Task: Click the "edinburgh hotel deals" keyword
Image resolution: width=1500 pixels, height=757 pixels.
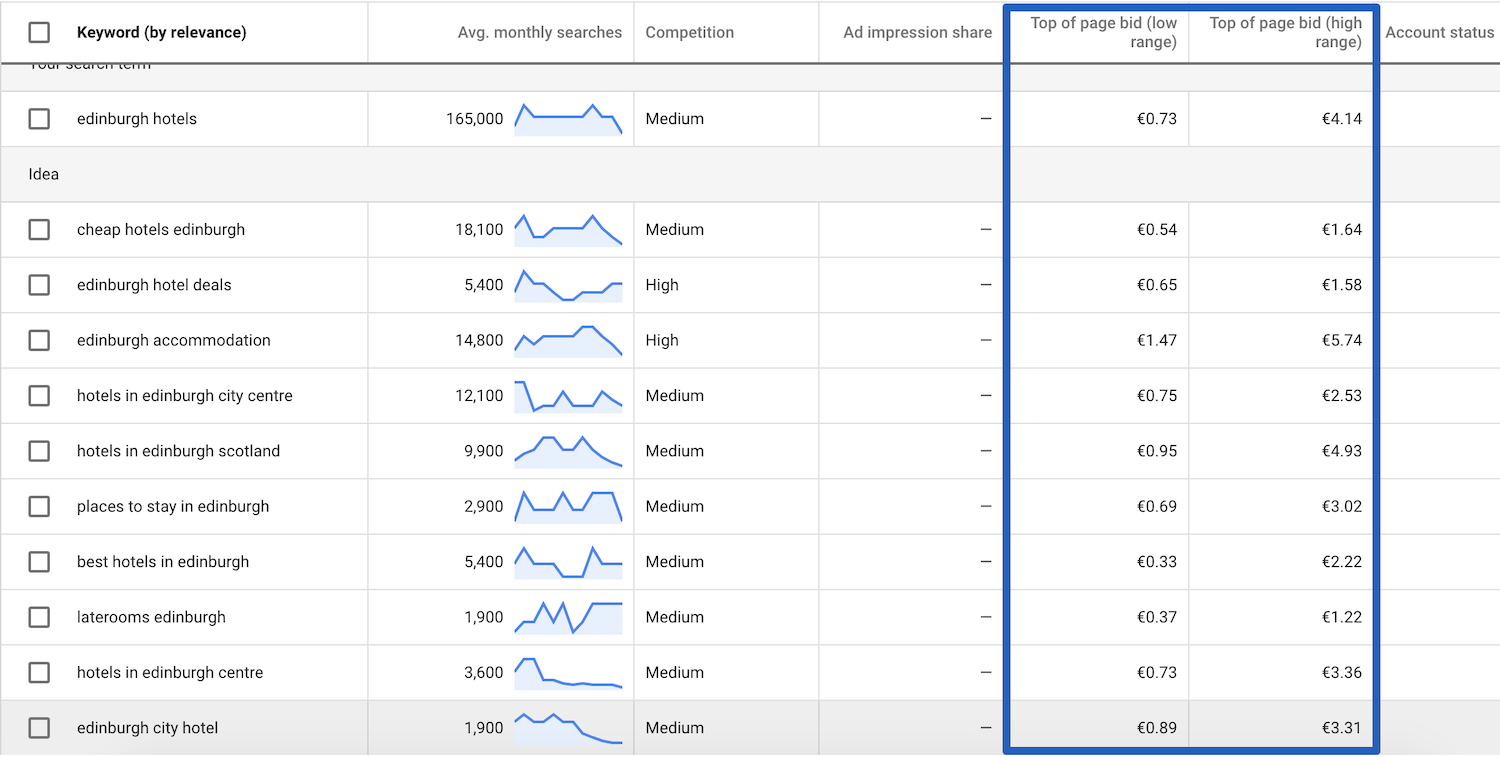Action: tap(154, 285)
